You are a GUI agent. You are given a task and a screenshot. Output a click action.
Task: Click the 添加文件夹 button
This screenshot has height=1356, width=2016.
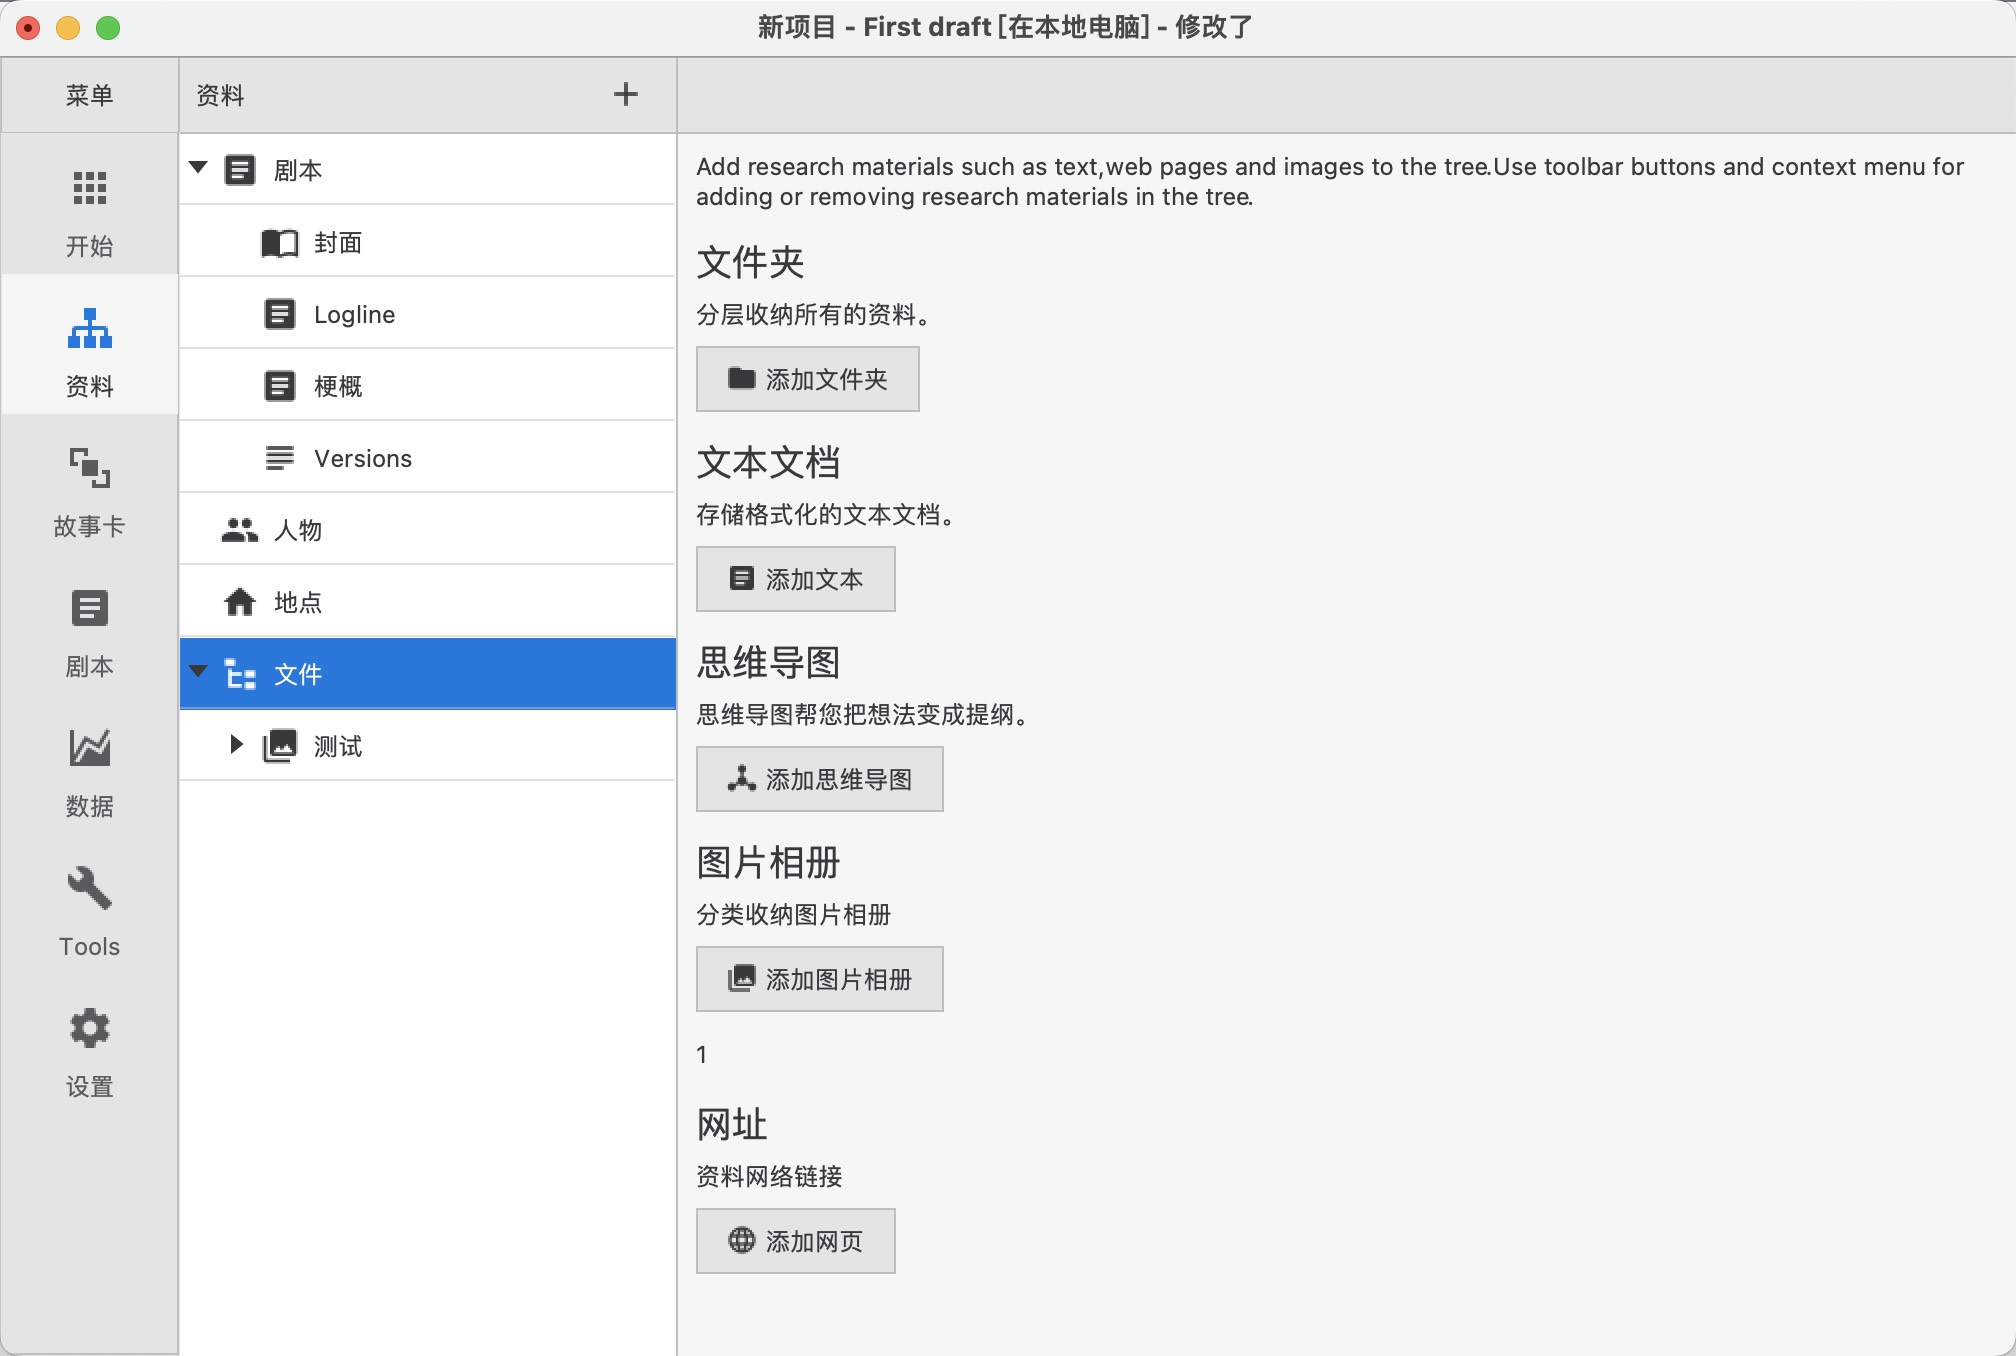[807, 379]
